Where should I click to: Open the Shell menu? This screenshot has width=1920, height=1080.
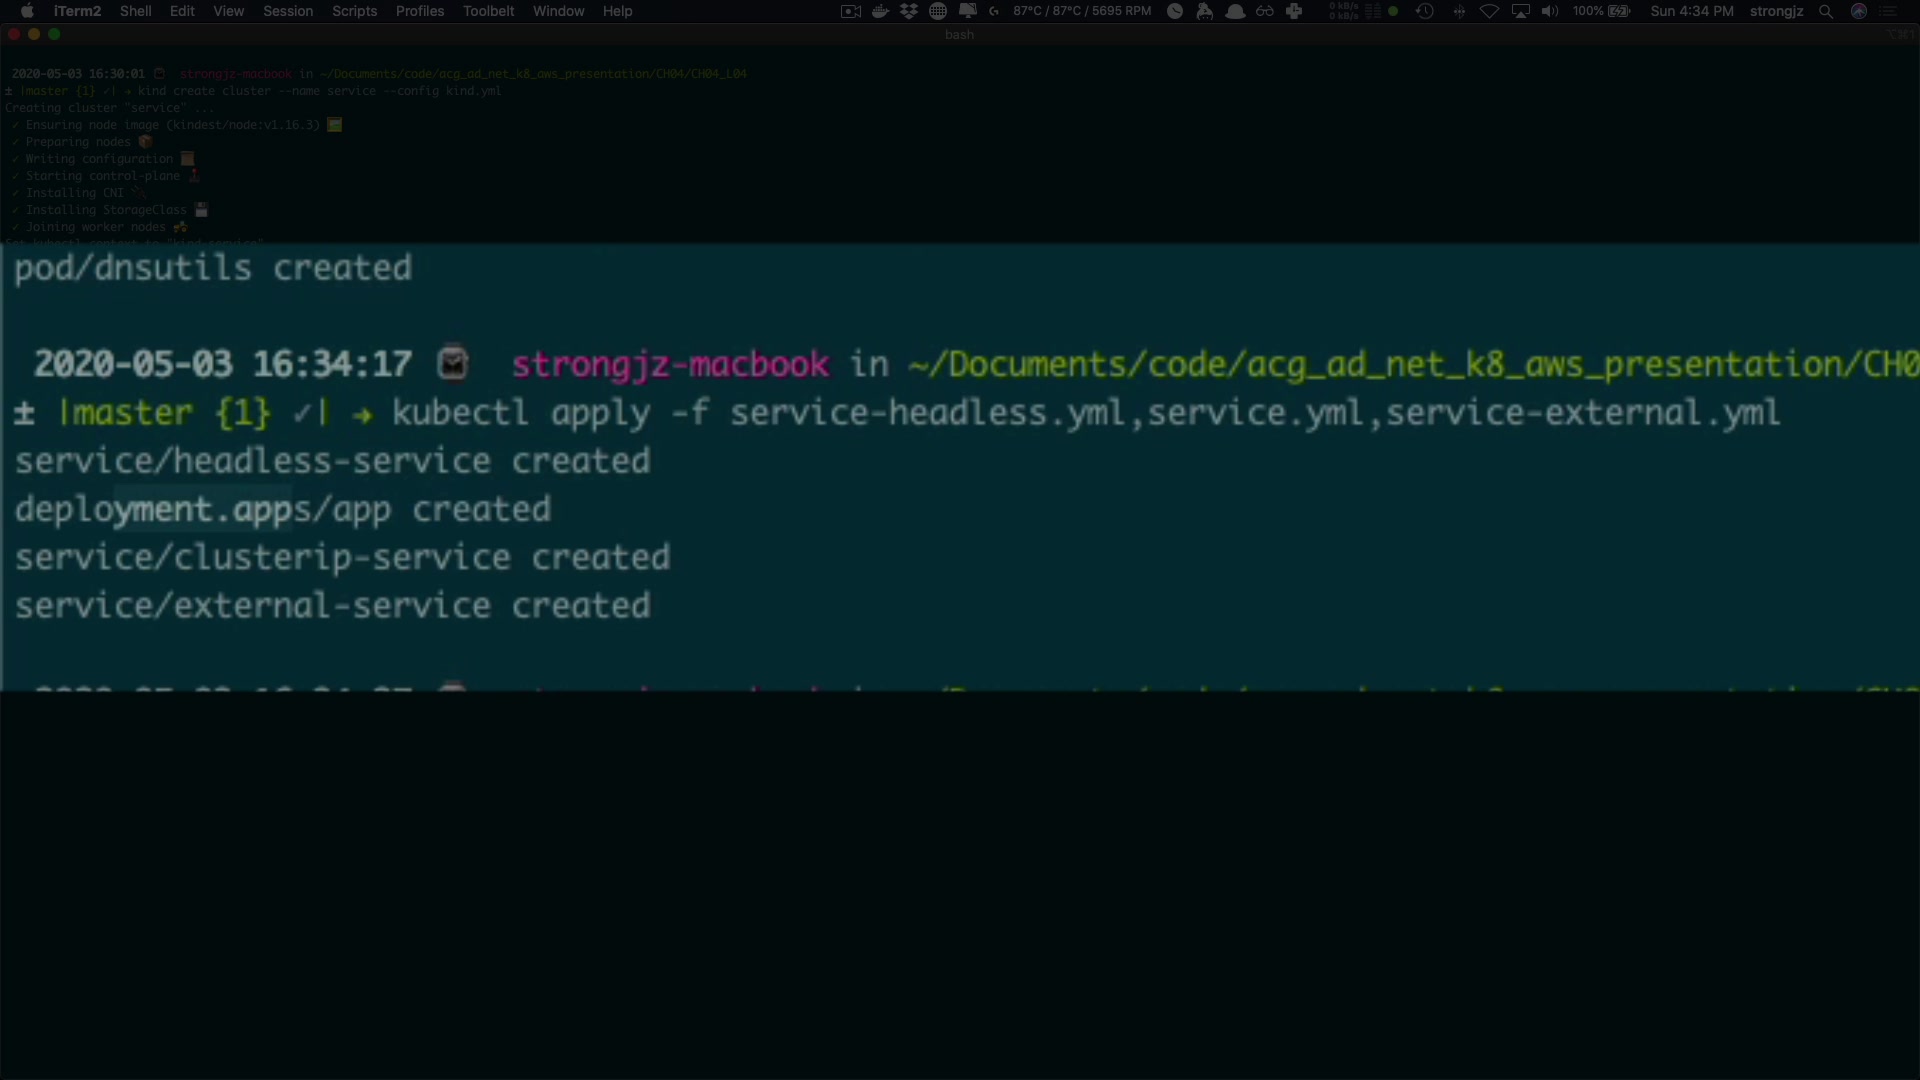click(x=135, y=11)
